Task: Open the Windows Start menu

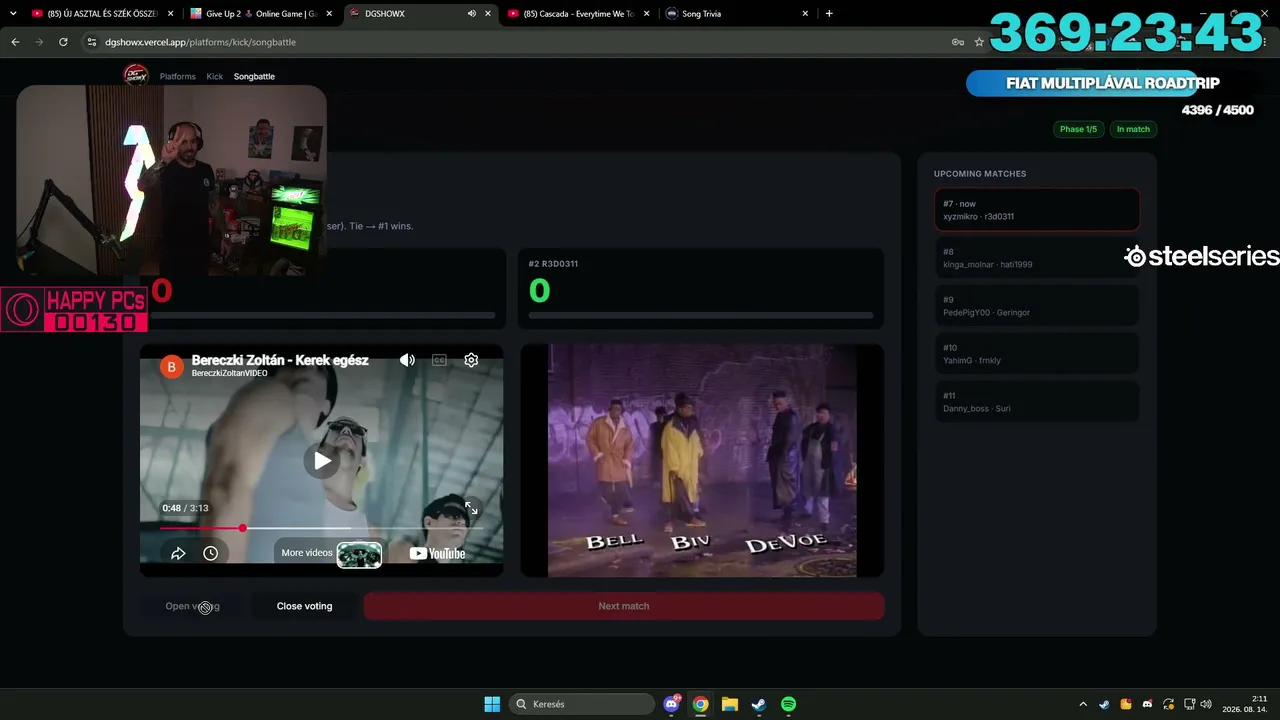Action: point(492,704)
